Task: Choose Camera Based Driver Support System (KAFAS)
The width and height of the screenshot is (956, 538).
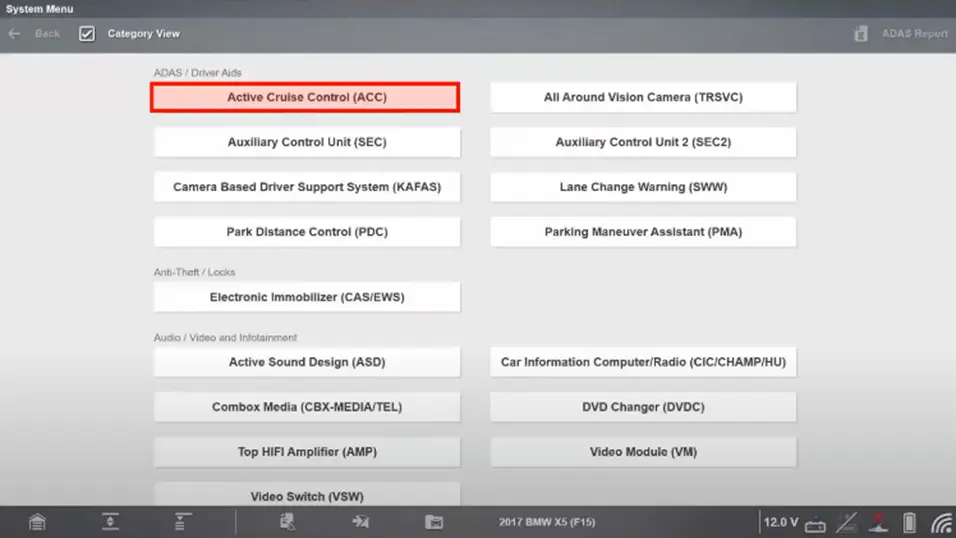Action: point(306,187)
